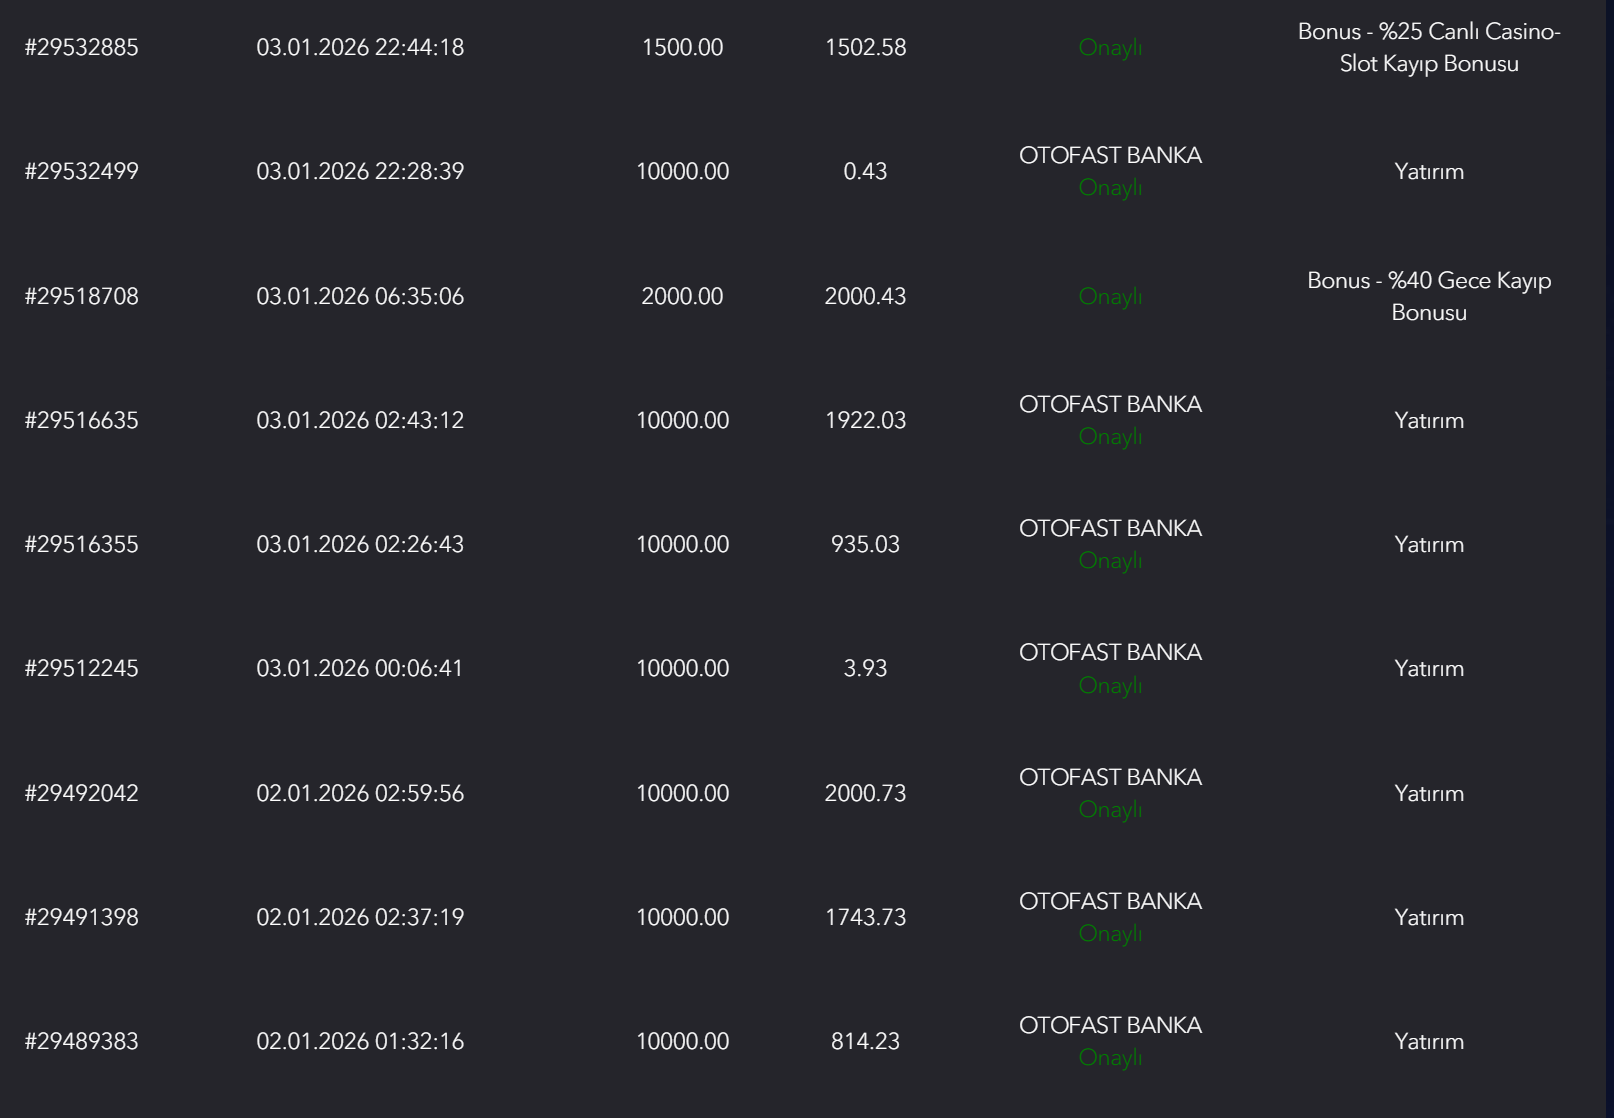This screenshot has width=1614, height=1118.
Task: Select balance value 1922.03
Action: 865,420
